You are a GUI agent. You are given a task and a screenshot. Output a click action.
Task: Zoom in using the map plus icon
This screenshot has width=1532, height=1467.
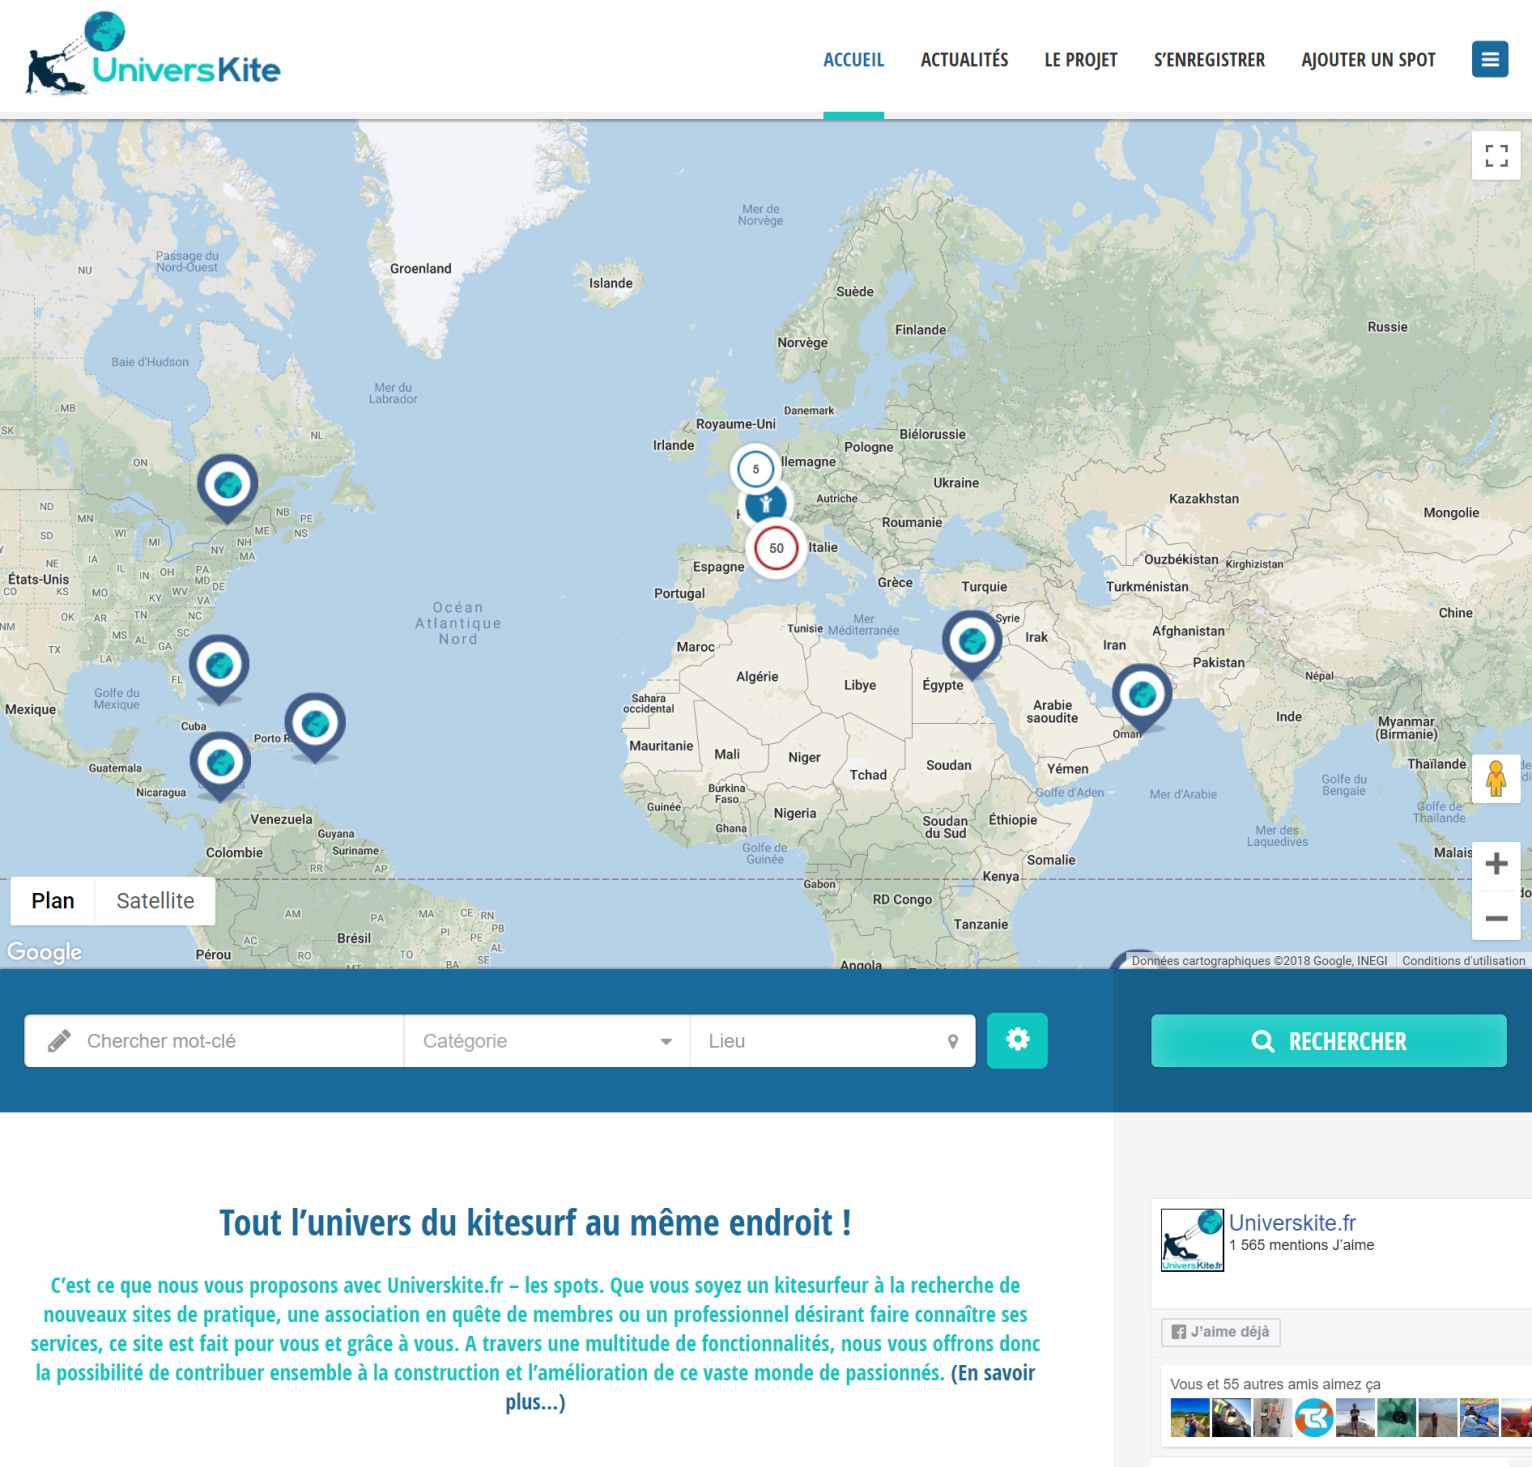click(x=1496, y=863)
